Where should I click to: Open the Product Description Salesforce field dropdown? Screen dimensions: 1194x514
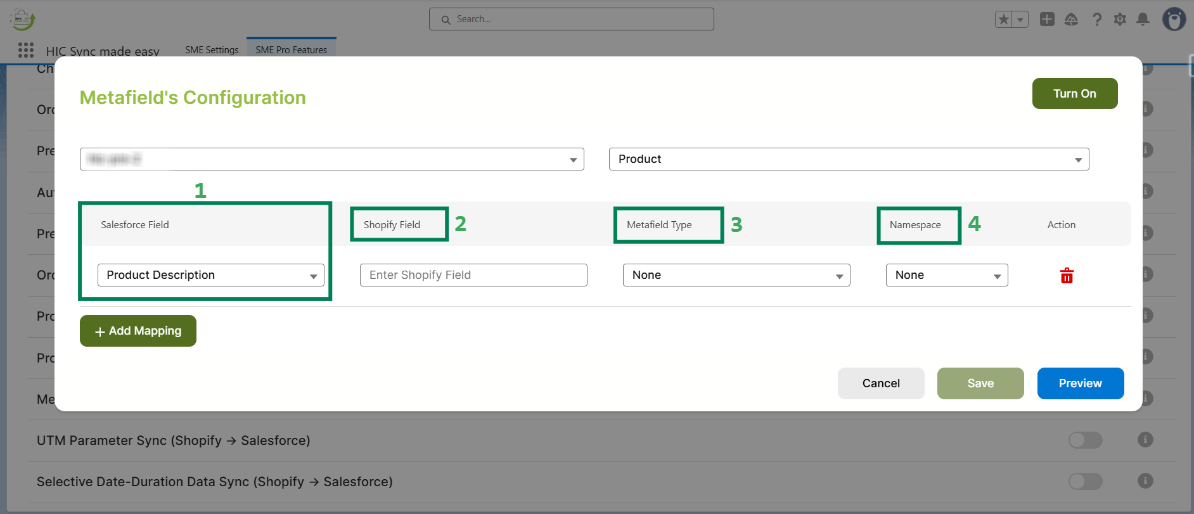[210, 275]
